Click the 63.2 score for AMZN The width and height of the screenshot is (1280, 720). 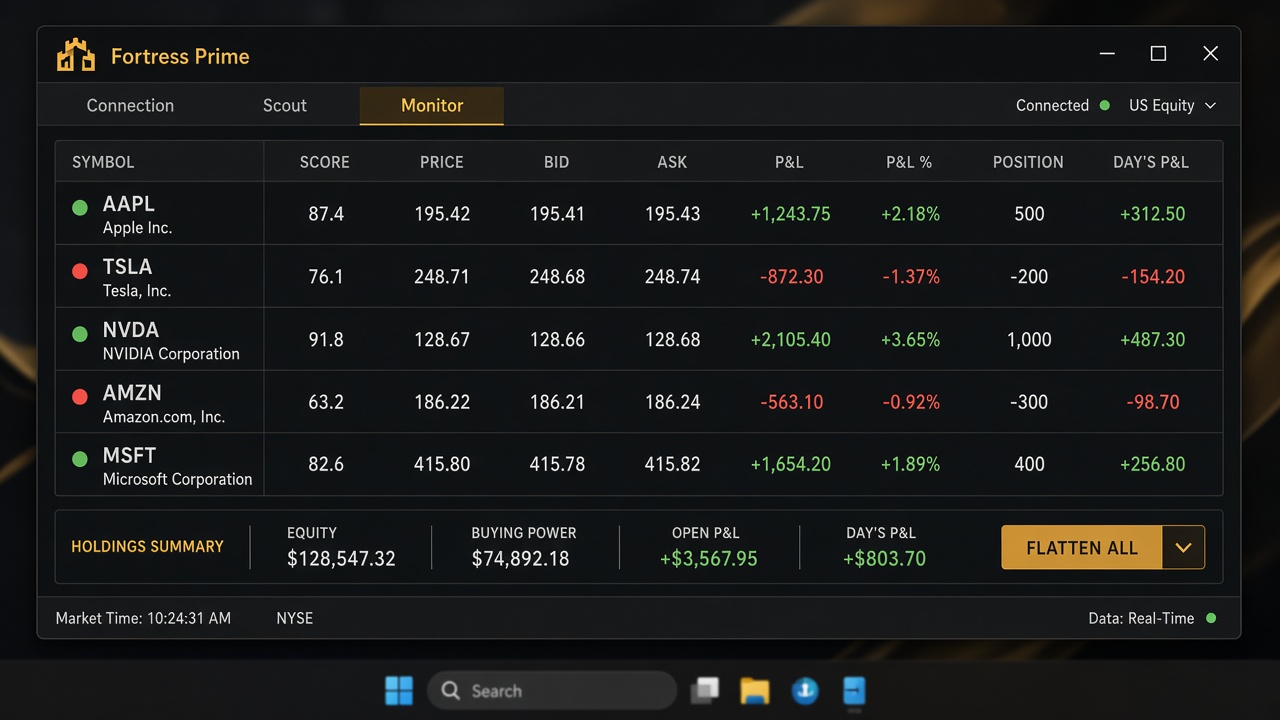326,402
